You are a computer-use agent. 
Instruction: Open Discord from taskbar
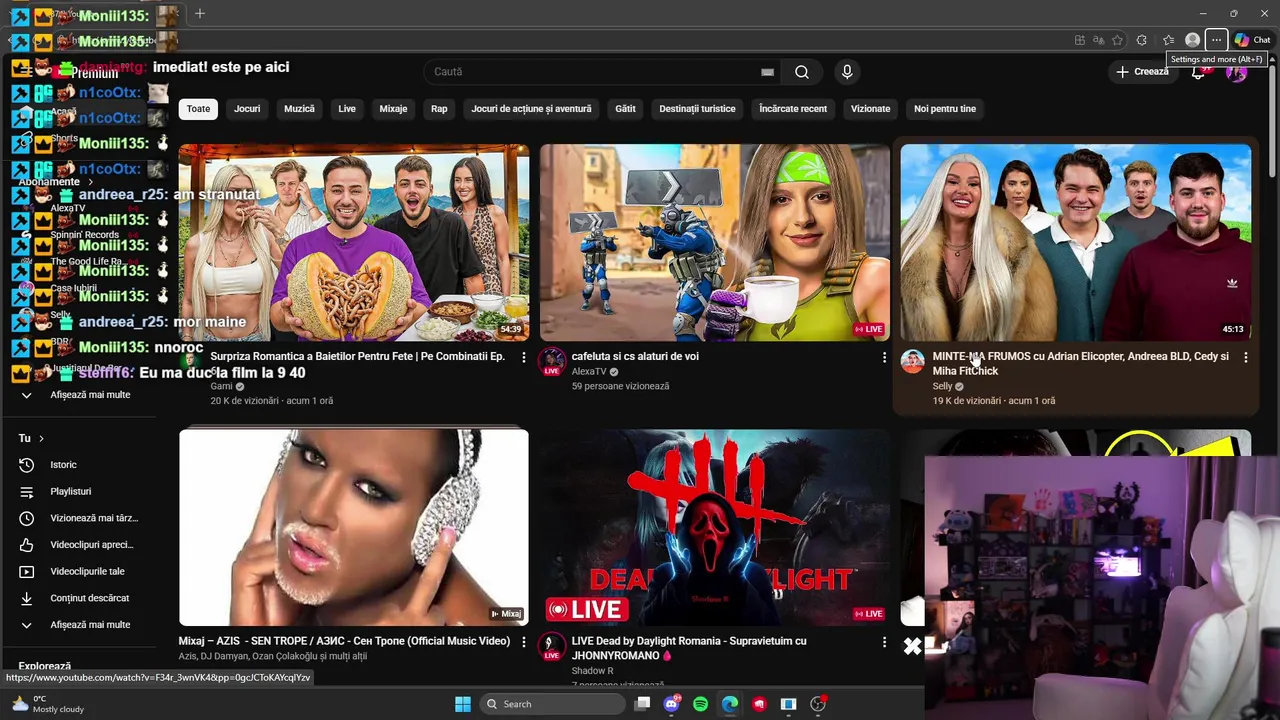[x=671, y=704]
